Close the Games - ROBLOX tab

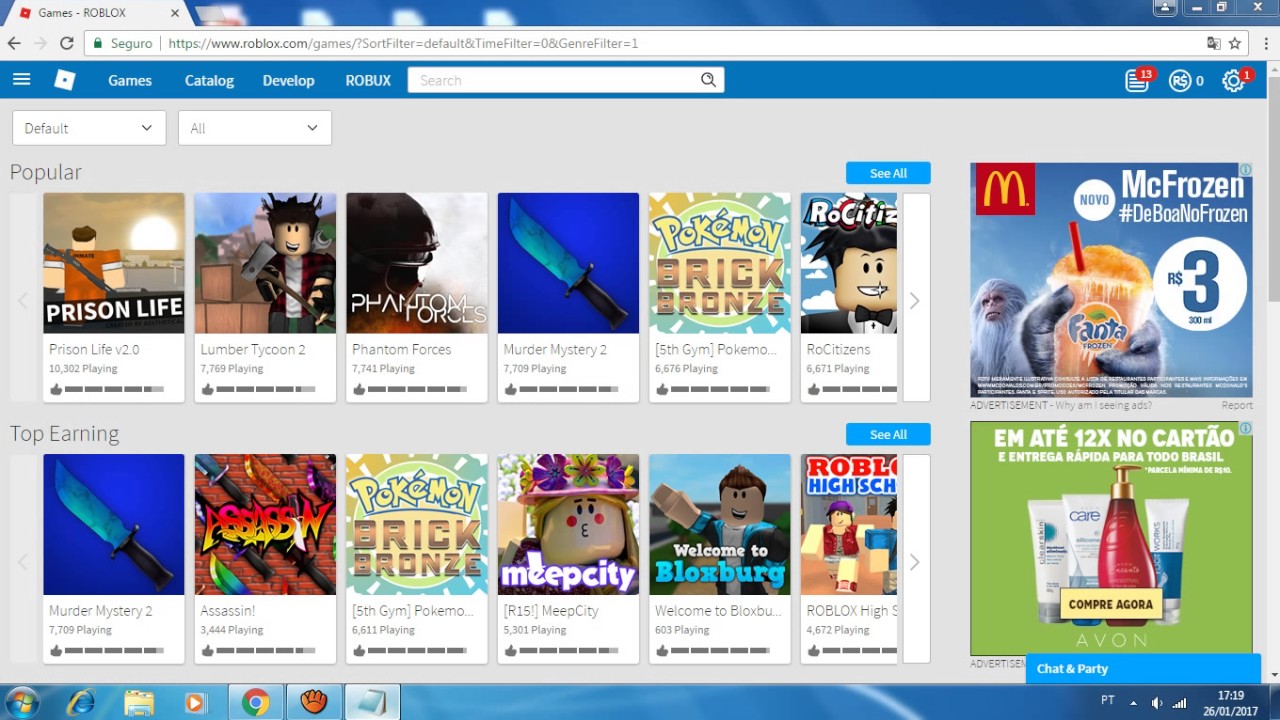pyautogui.click(x=174, y=13)
